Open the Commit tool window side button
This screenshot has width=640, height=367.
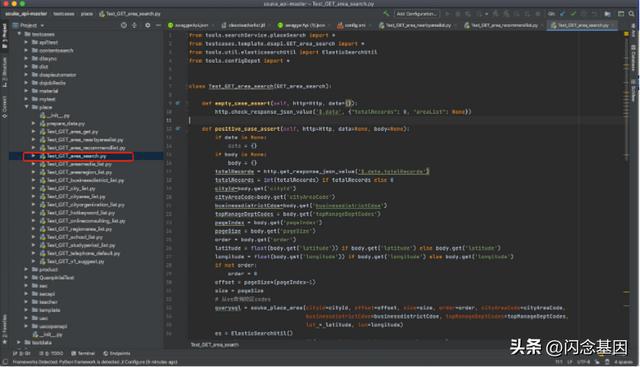coord(4,107)
